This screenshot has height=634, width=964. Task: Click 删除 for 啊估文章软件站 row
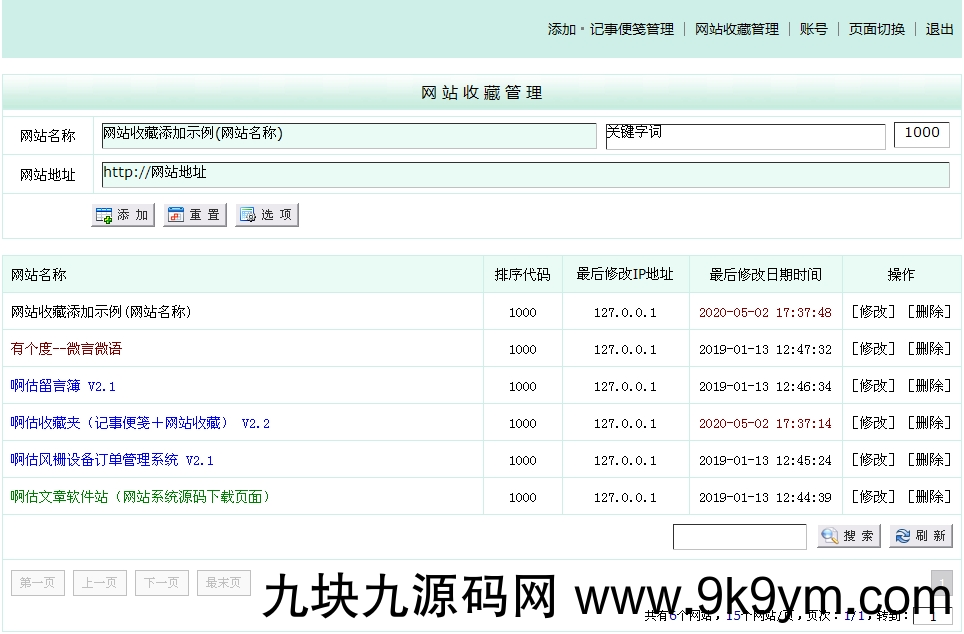929,496
